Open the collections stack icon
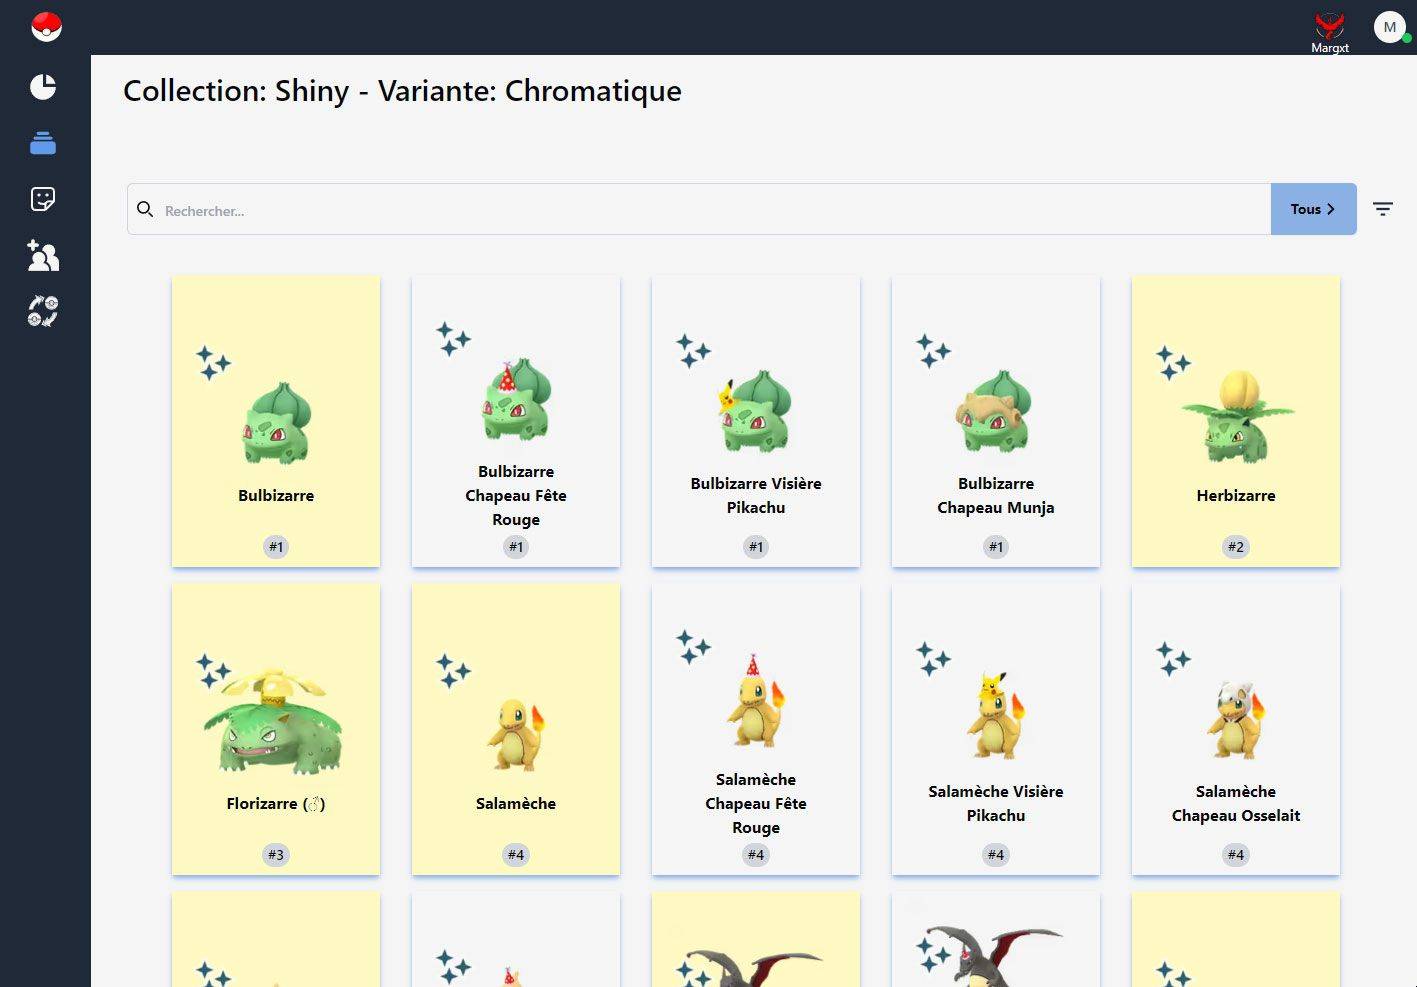 (43, 143)
